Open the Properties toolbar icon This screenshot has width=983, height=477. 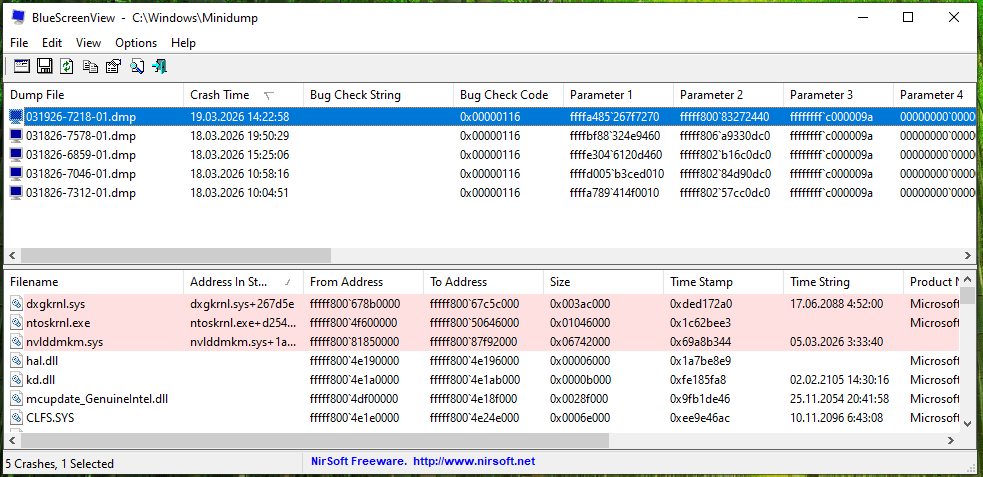click(113, 66)
